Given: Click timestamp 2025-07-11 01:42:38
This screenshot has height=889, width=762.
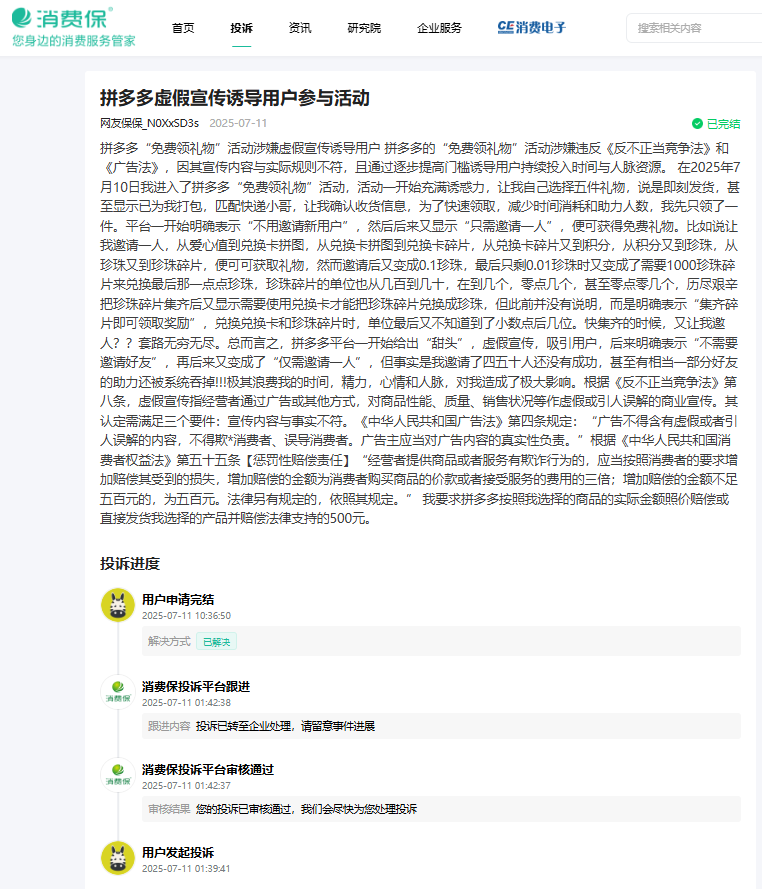Looking at the screenshot, I should pyautogui.click(x=187, y=702).
